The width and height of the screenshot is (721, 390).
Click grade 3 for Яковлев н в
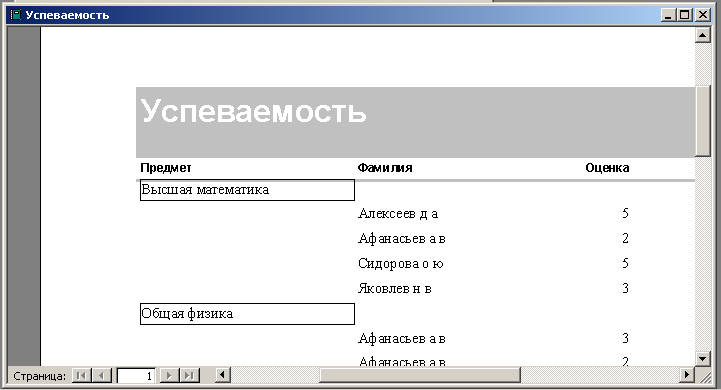[x=625, y=288]
